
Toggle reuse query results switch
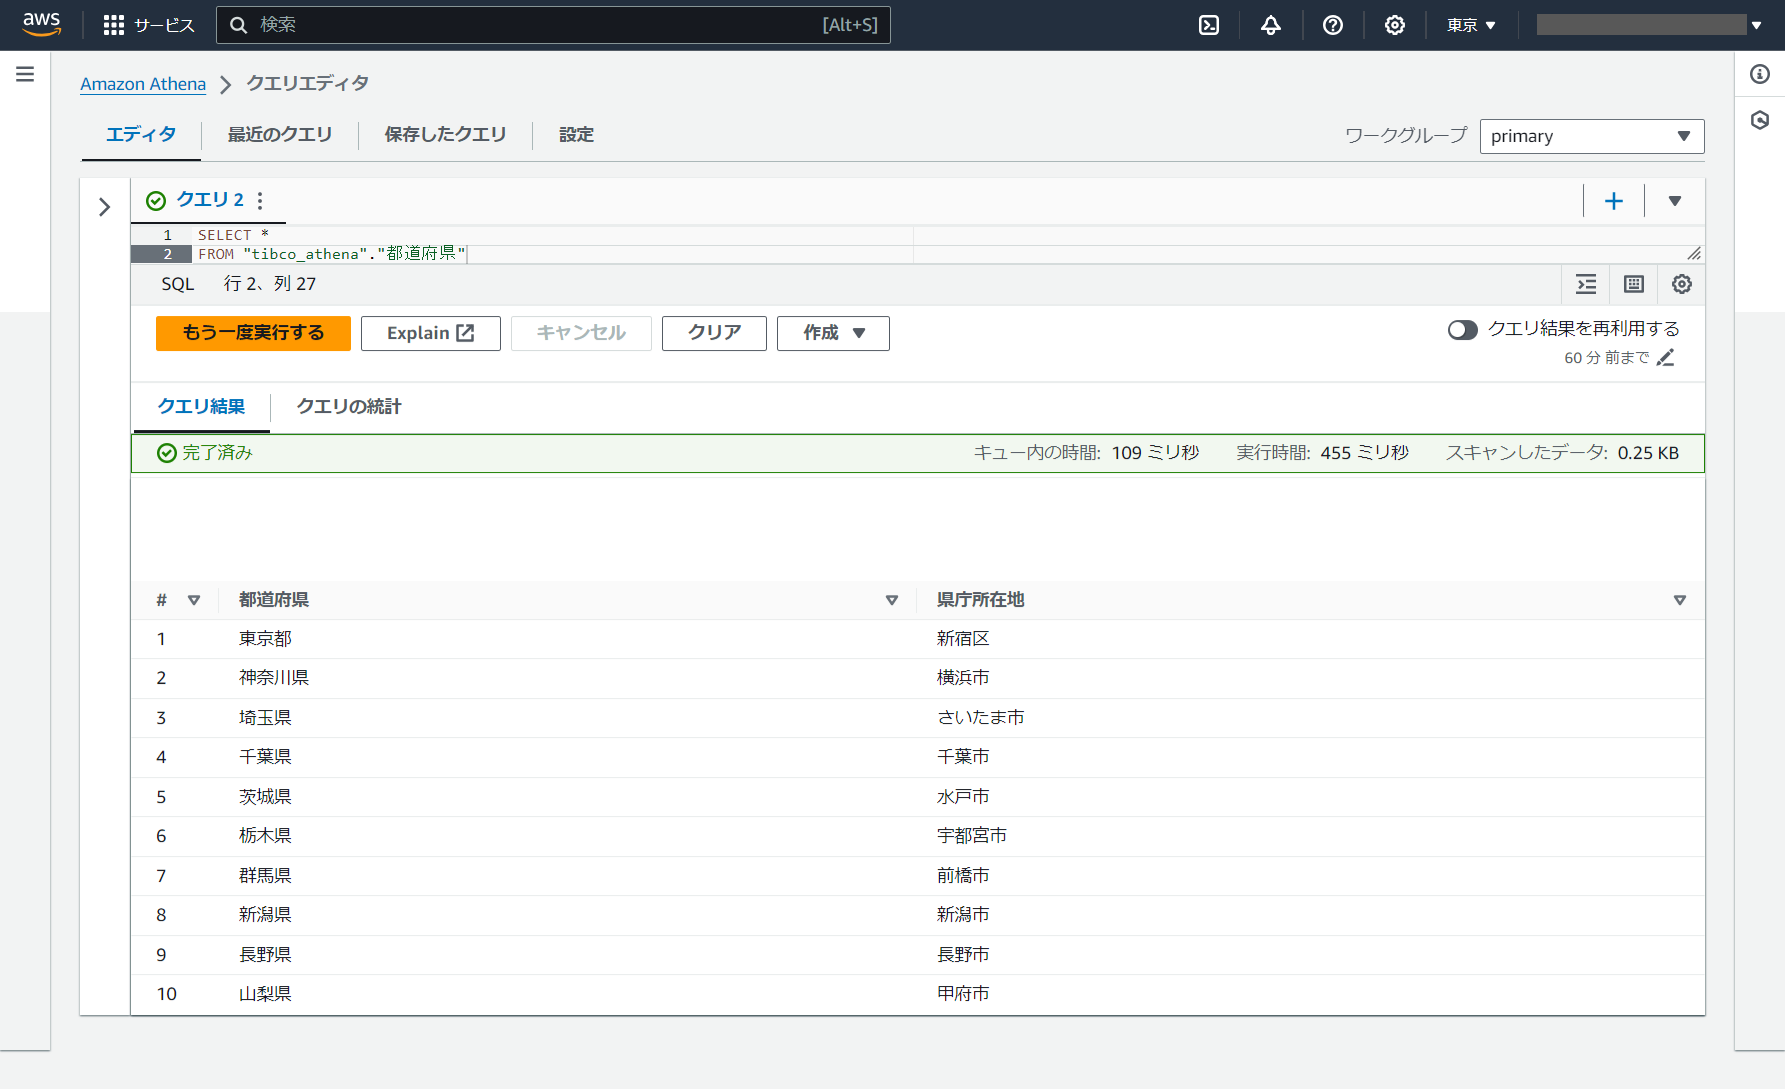[1463, 330]
